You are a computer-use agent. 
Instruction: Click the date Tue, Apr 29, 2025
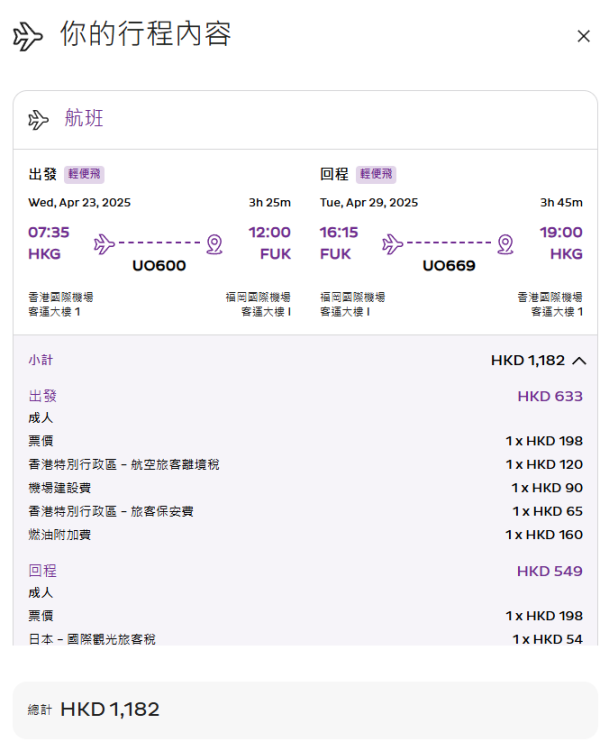(x=369, y=203)
